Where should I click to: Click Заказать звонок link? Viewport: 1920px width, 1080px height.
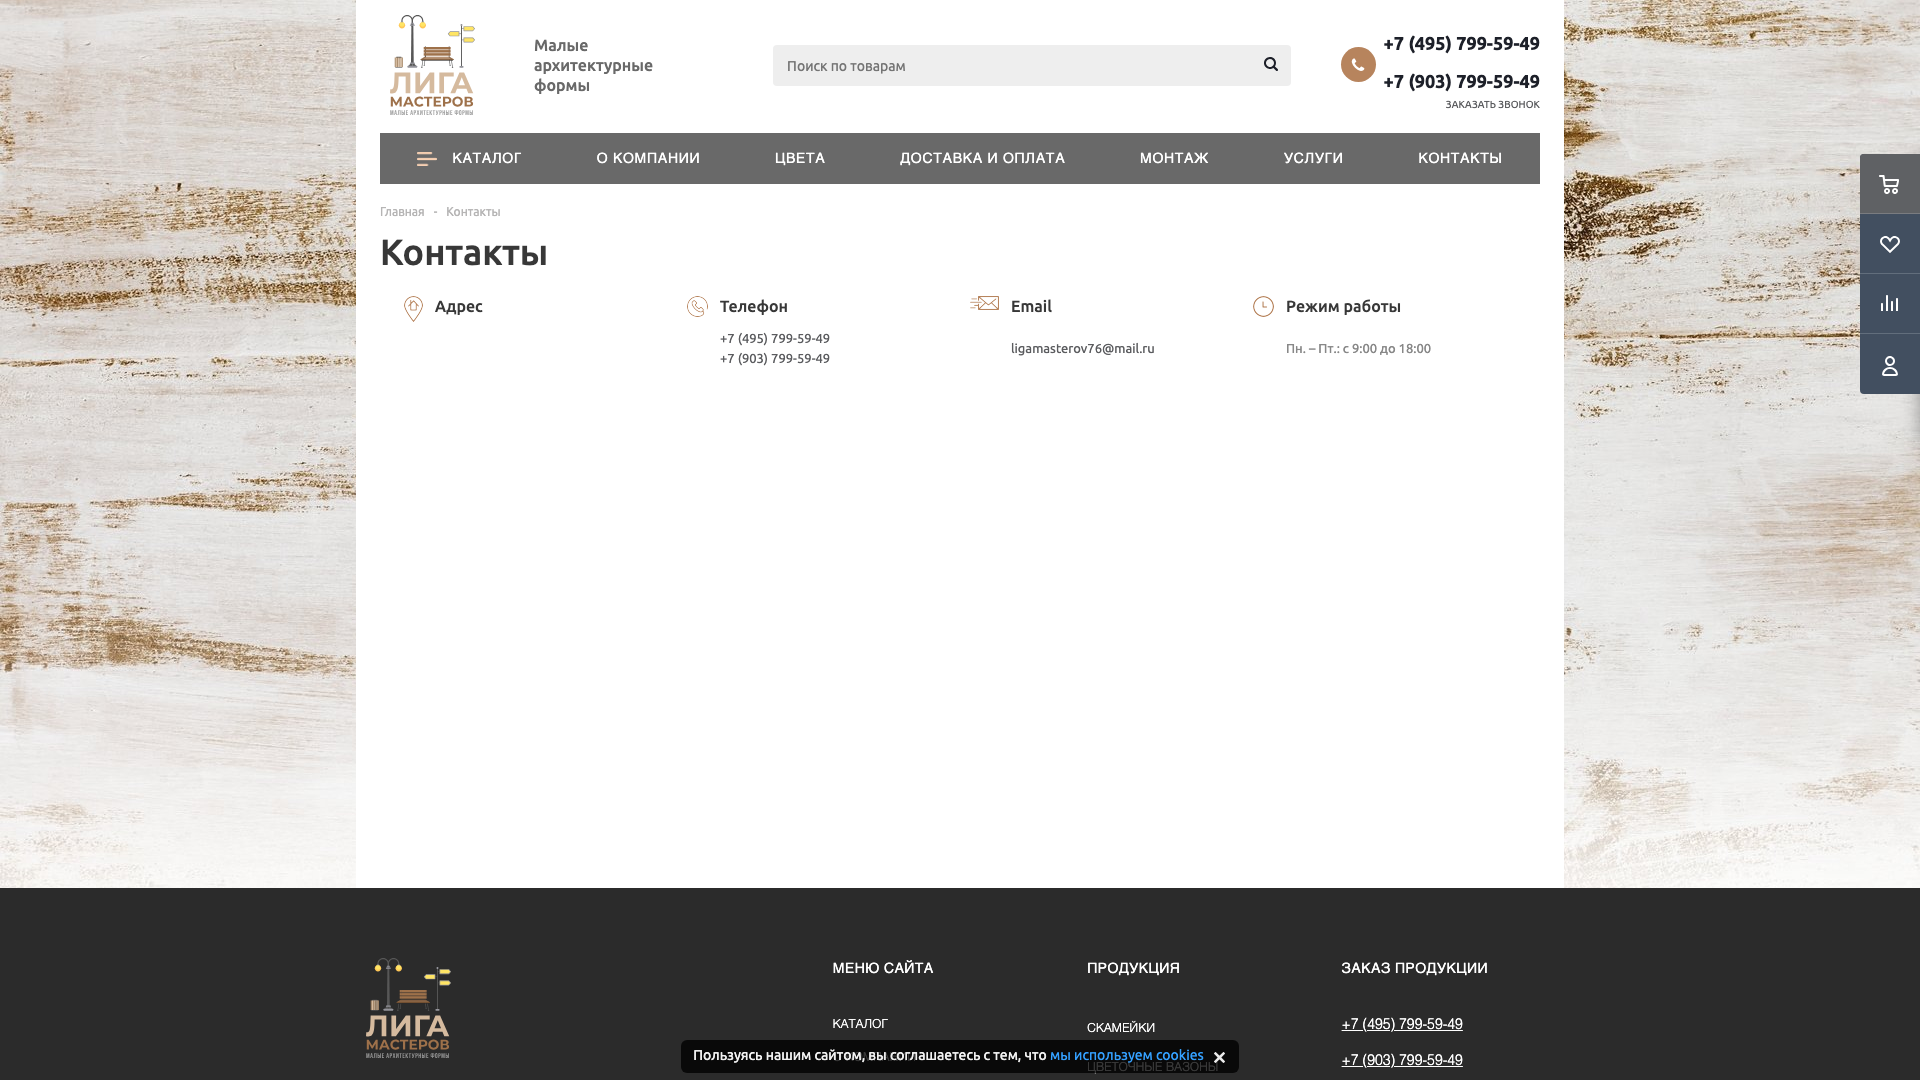tap(1492, 104)
